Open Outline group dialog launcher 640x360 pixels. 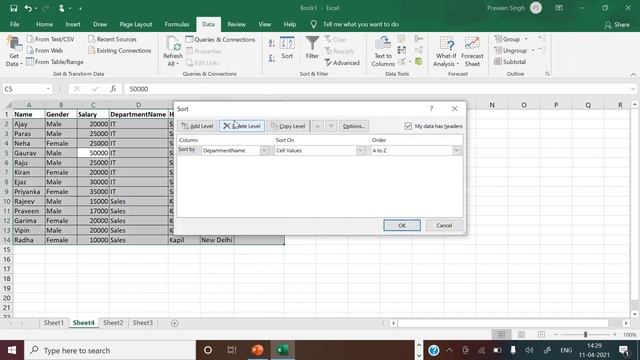[x=547, y=74]
